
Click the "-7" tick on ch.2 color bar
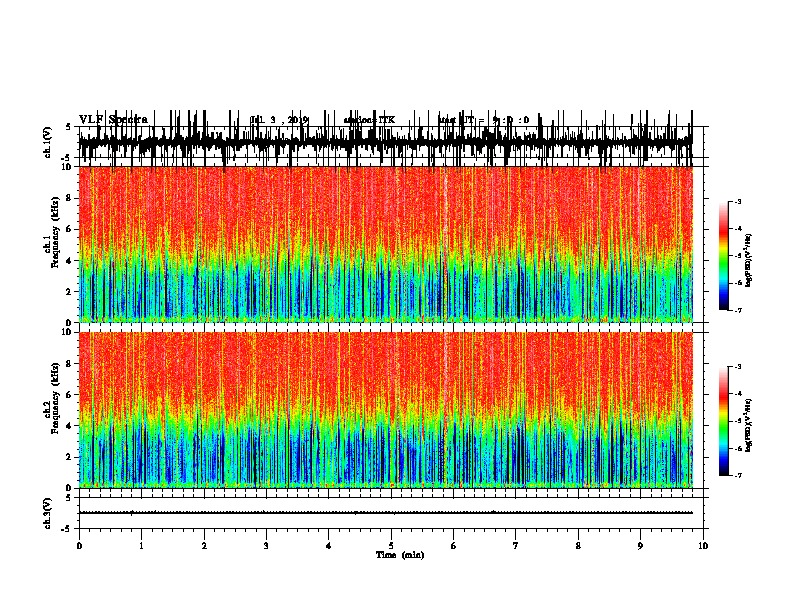738,476
